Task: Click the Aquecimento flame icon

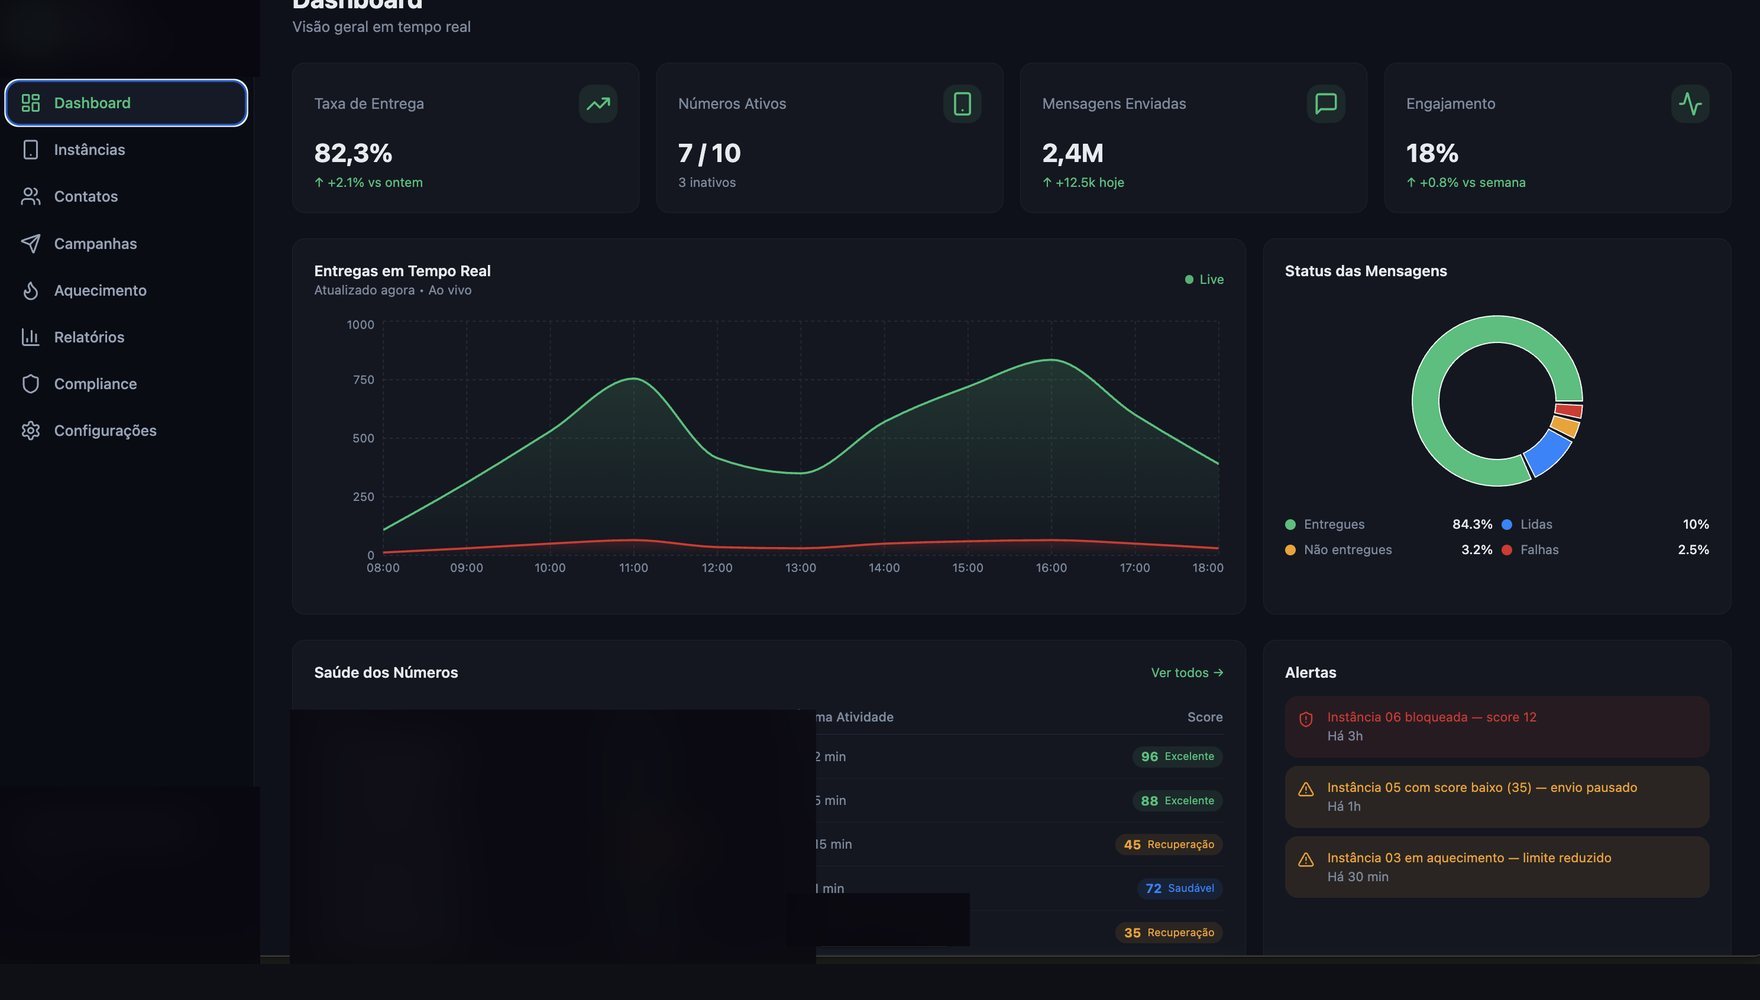Action: coord(31,291)
